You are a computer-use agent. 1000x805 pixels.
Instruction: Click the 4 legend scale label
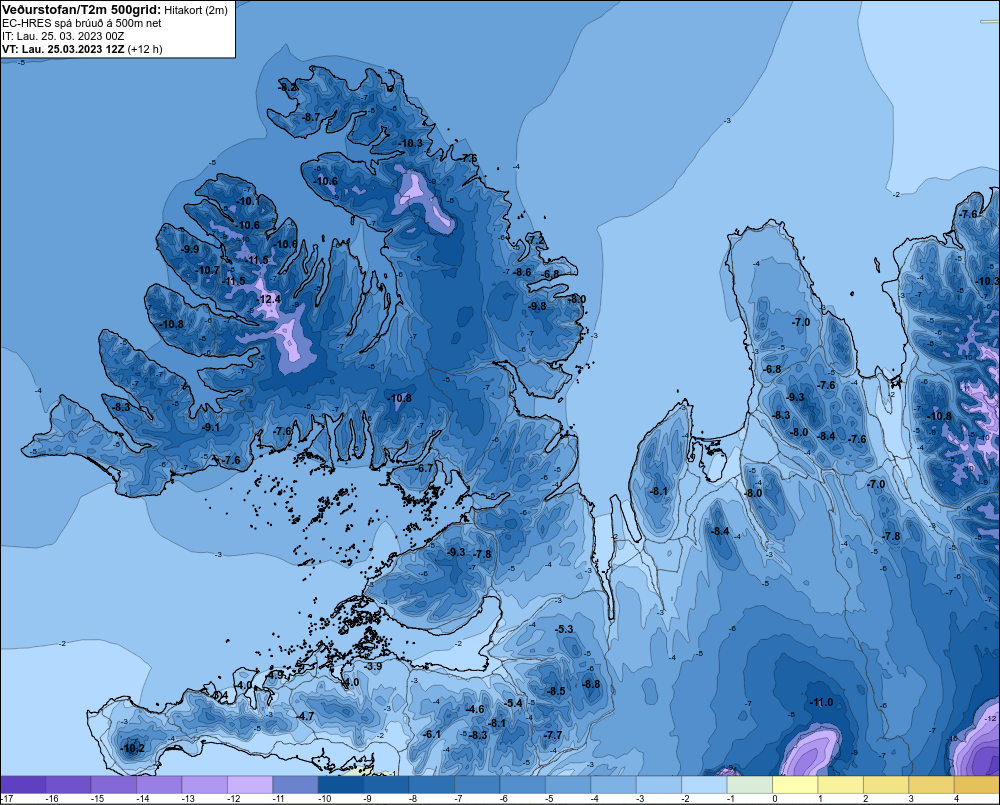(956, 799)
